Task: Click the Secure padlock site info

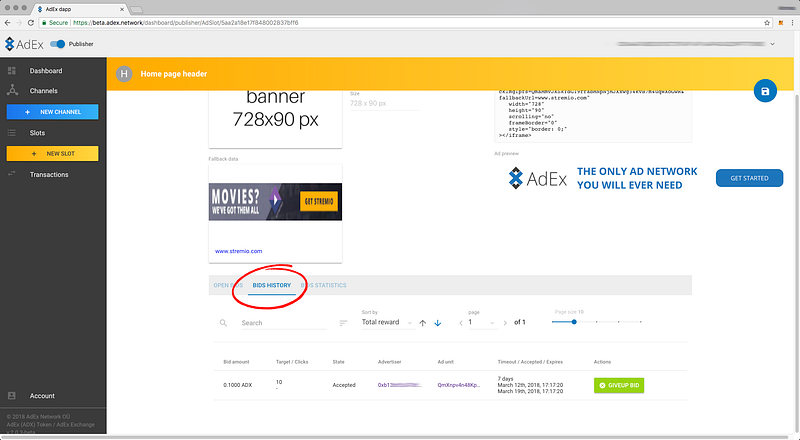Action: tap(55, 22)
